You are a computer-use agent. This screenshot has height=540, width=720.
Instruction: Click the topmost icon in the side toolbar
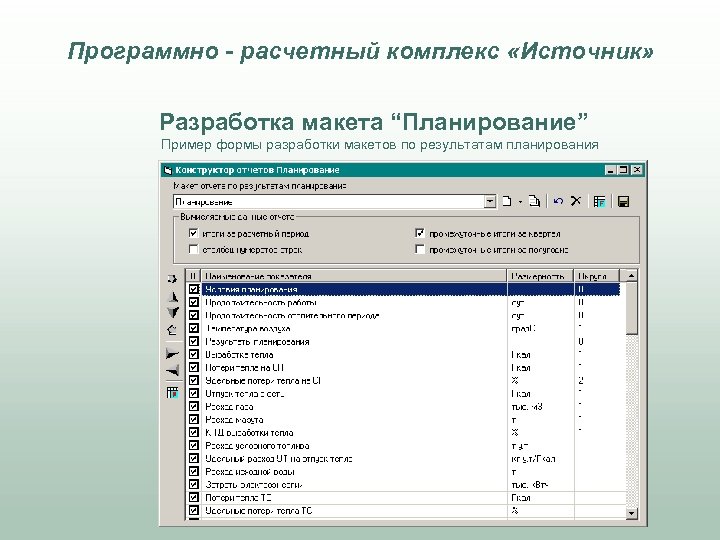(172, 279)
